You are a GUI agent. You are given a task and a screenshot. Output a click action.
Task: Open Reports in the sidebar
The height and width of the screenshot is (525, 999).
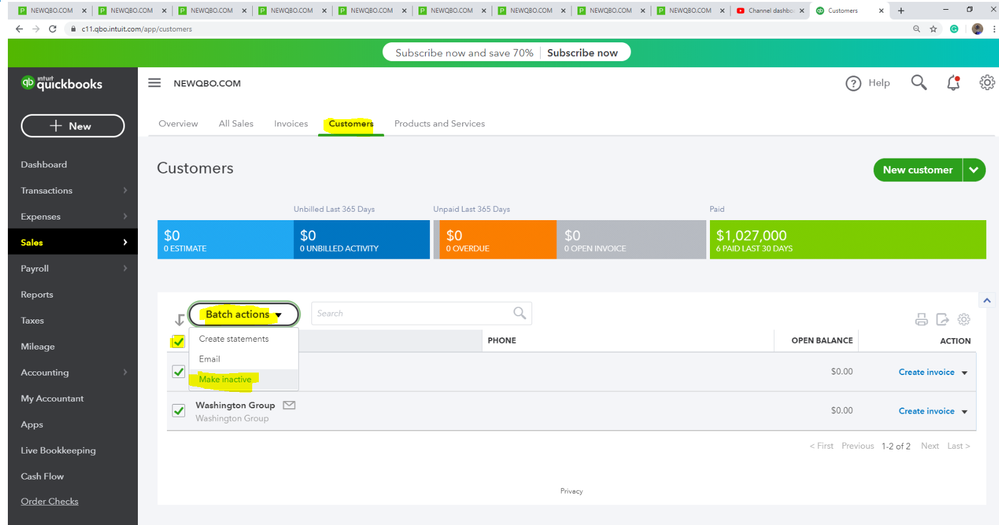pos(37,294)
